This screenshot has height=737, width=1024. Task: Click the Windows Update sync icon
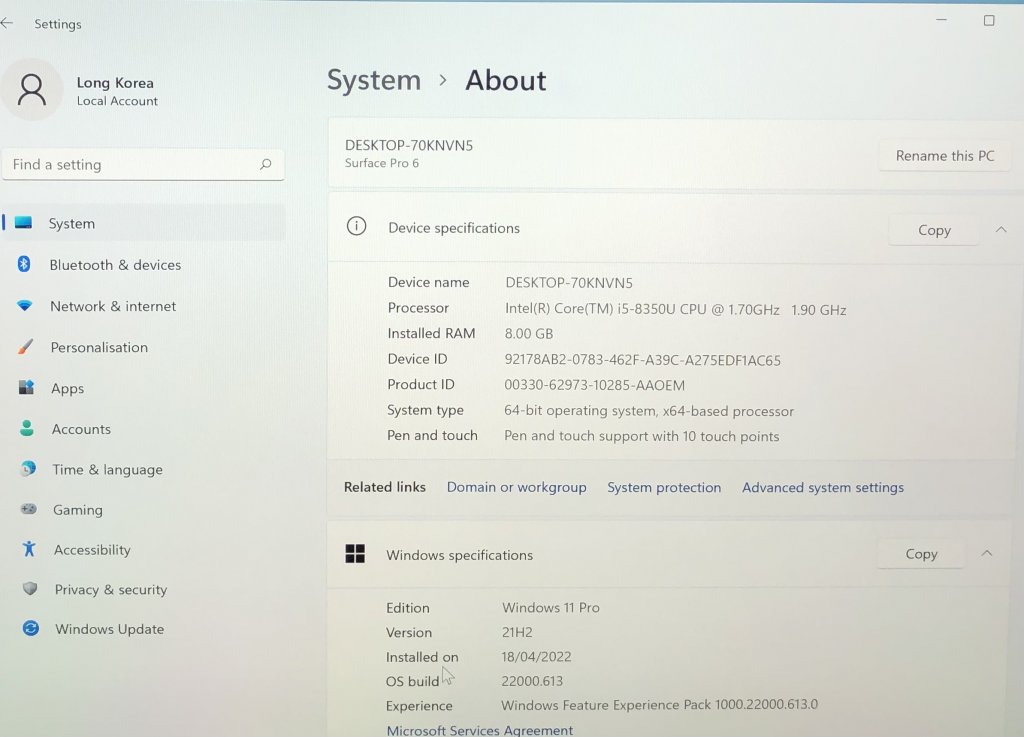(31, 628)
